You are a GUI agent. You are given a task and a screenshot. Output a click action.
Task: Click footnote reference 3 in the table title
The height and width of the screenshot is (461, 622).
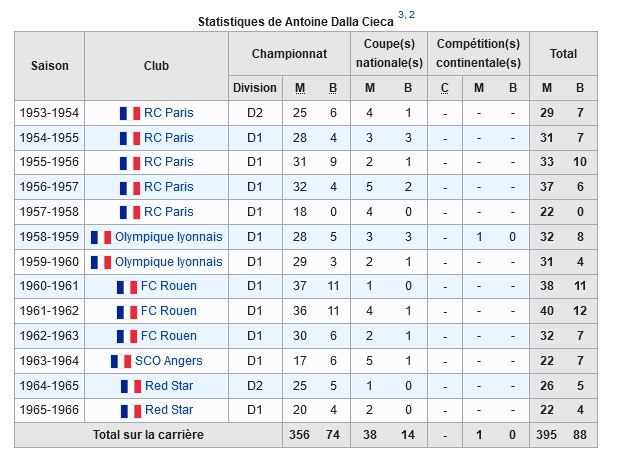[401, 15]
